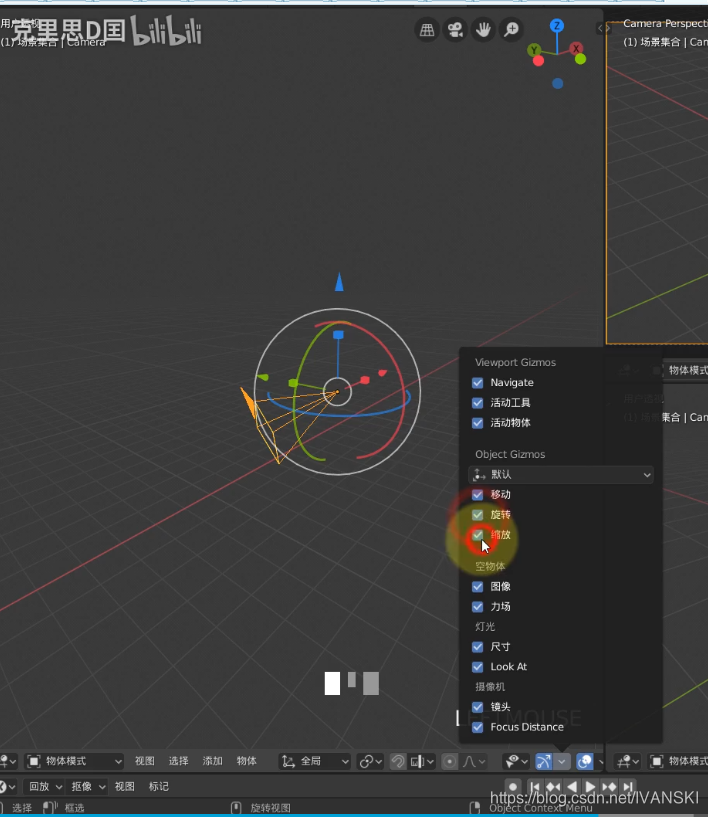Play animation in reverse

pos(572,786)
